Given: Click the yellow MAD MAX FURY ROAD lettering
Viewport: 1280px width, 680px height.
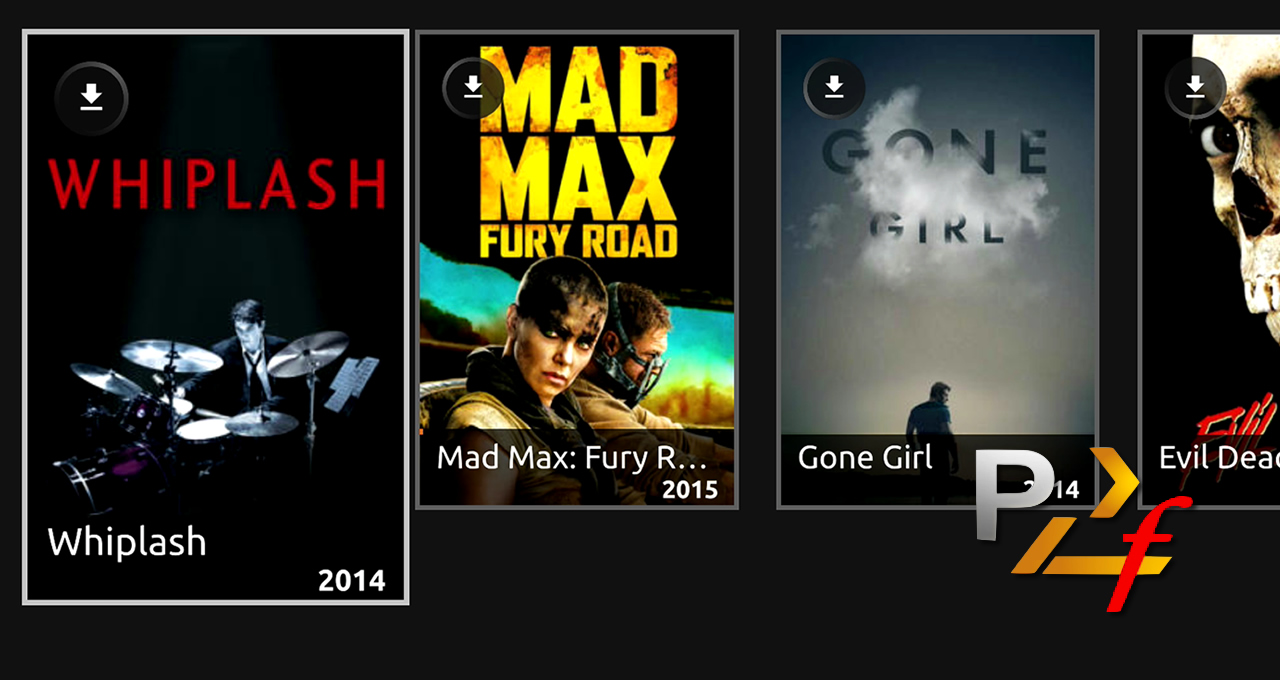Looking at the screenshot, I should point(577,152).
